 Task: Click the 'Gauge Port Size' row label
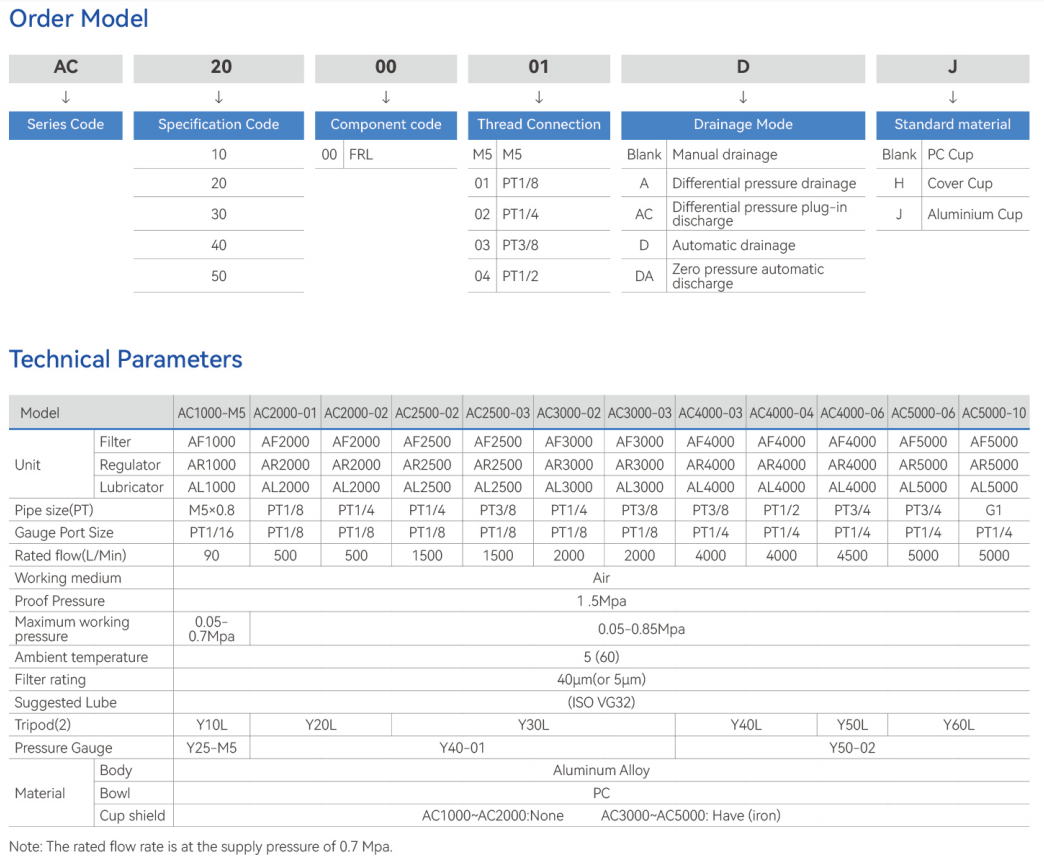pyautogui.click(x=64, y=533)
